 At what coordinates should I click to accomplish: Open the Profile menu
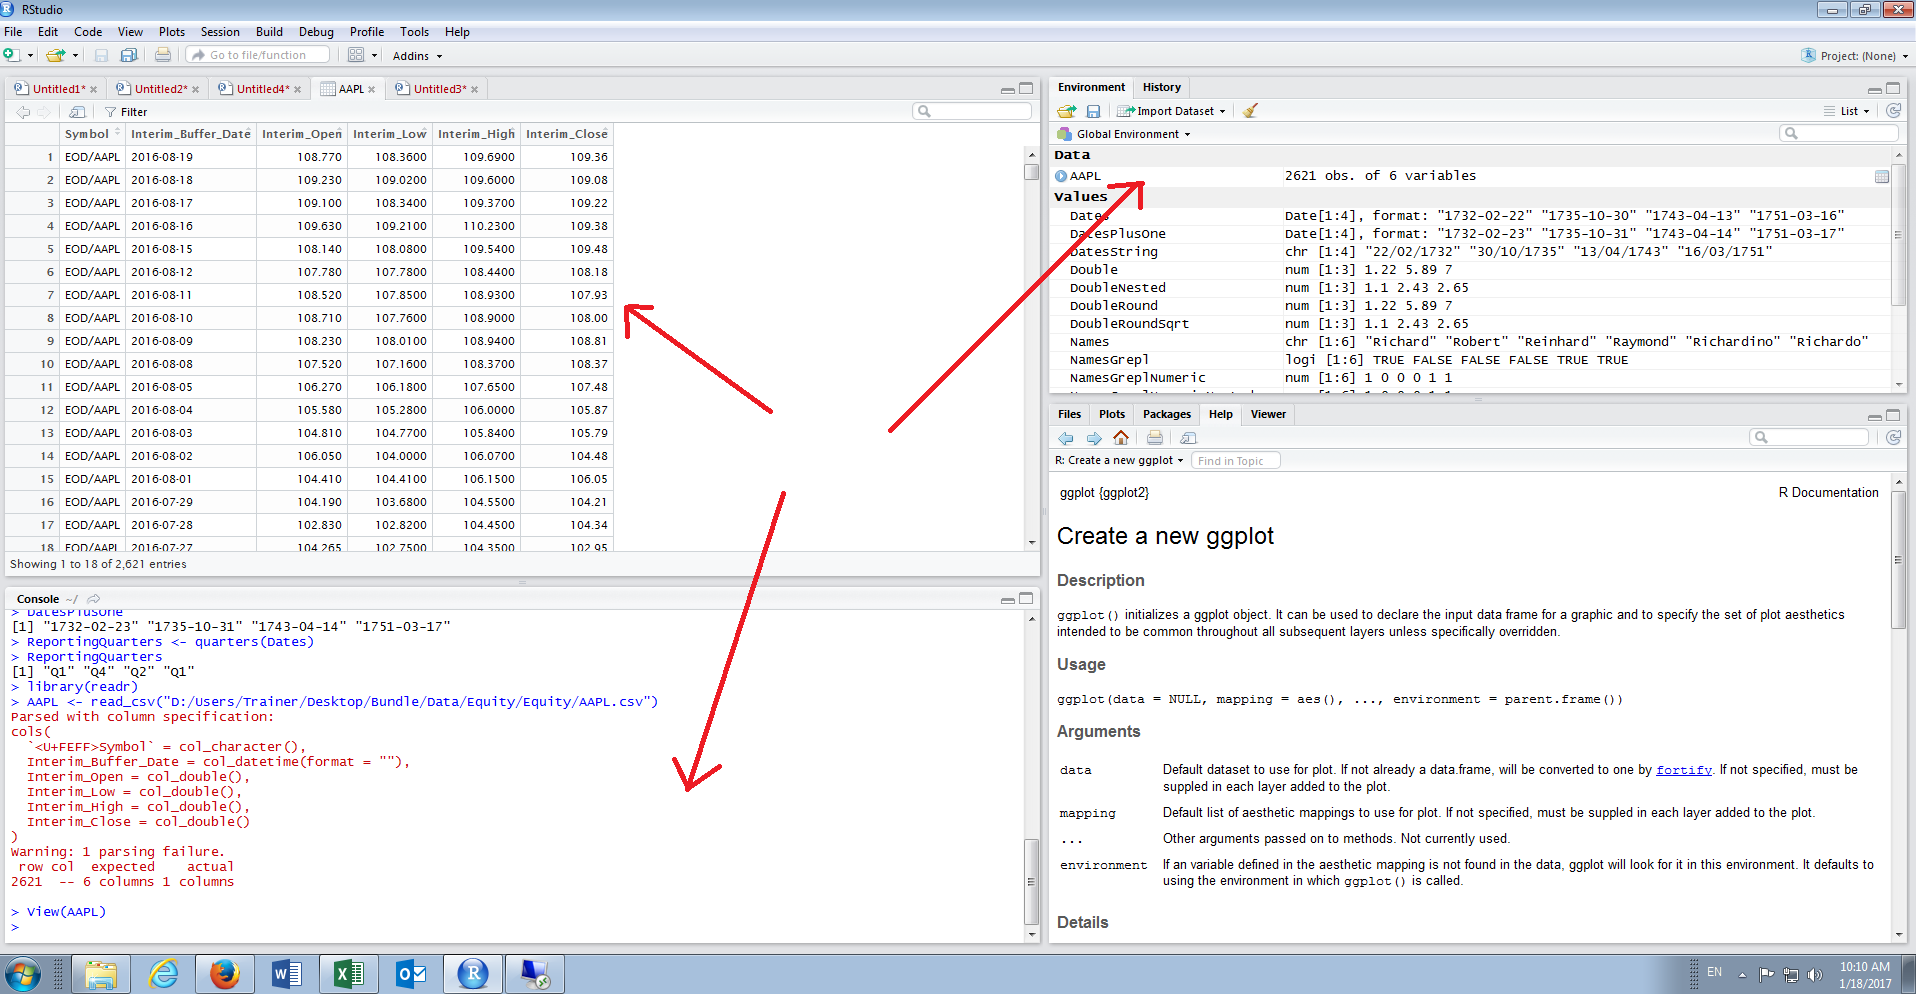pos(367,32)
